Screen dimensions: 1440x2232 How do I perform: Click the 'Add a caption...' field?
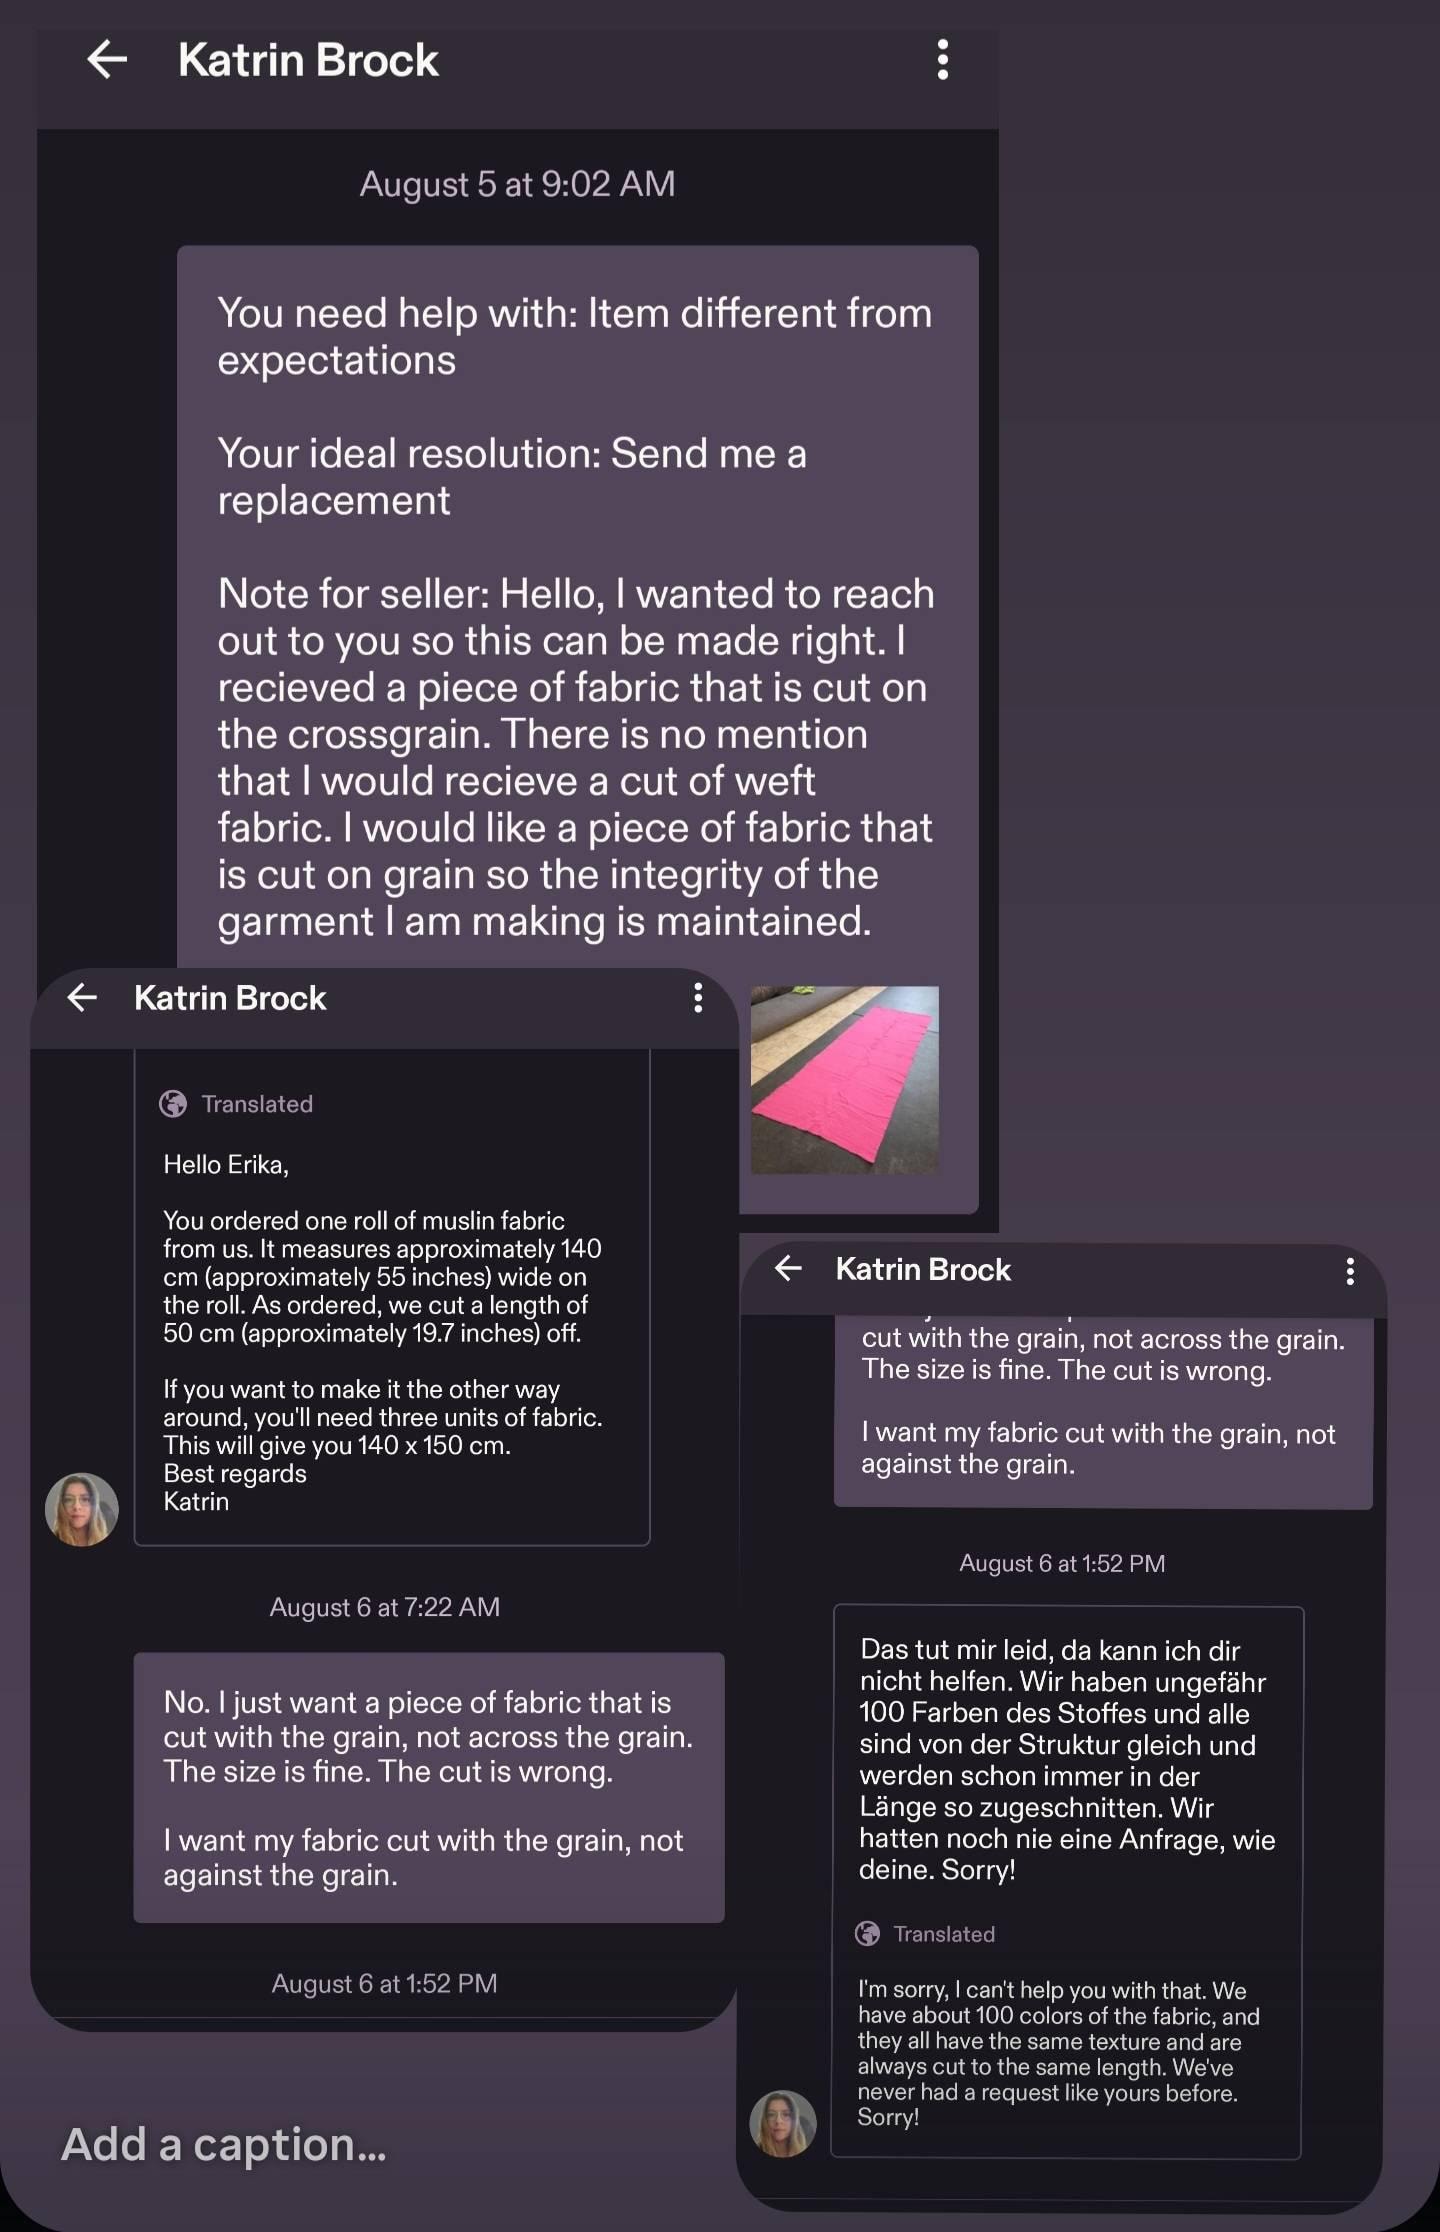pos(224,2144)
